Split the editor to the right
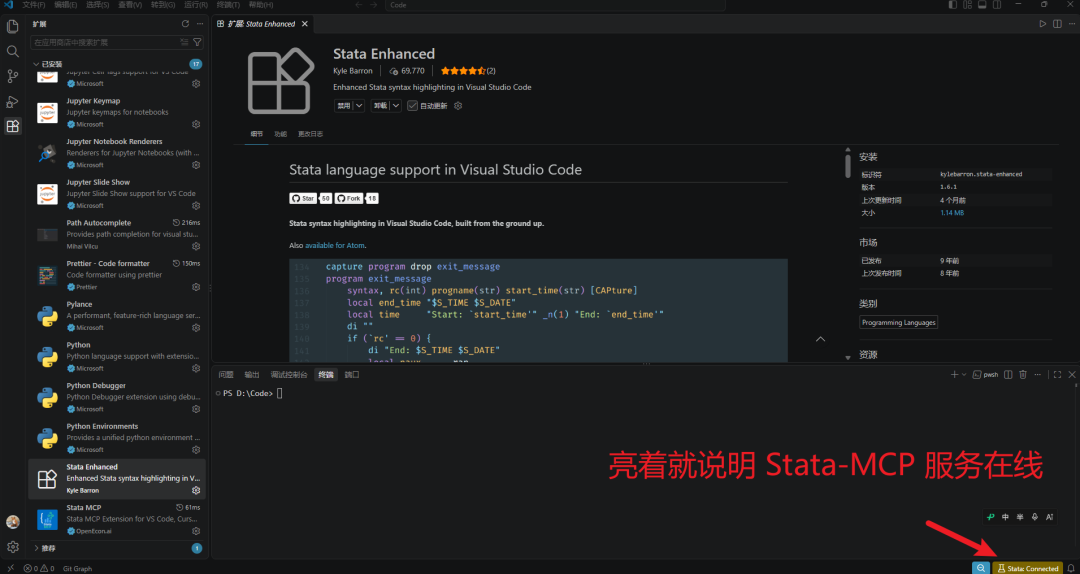The image size is (1080, 574). [x=1057, y=23]
